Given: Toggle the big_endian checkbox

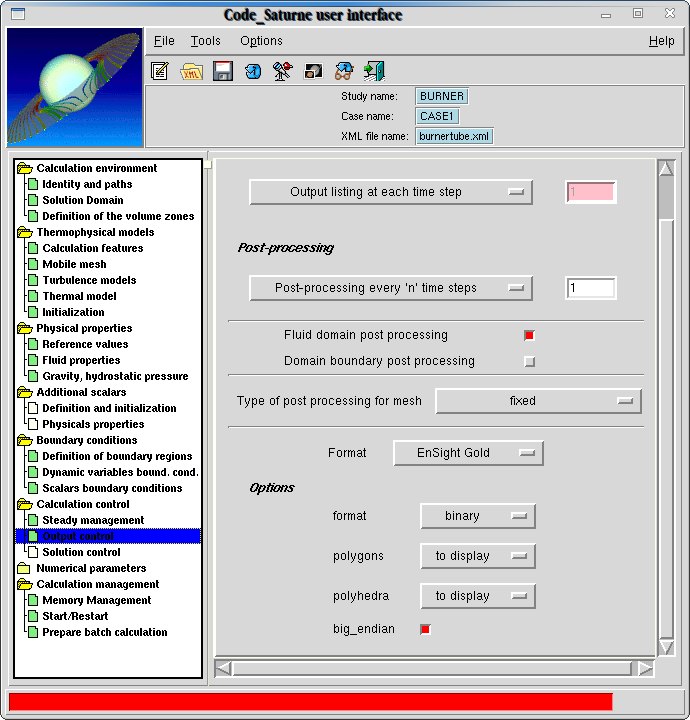Looking at the screenshot, I should point(425,629).
